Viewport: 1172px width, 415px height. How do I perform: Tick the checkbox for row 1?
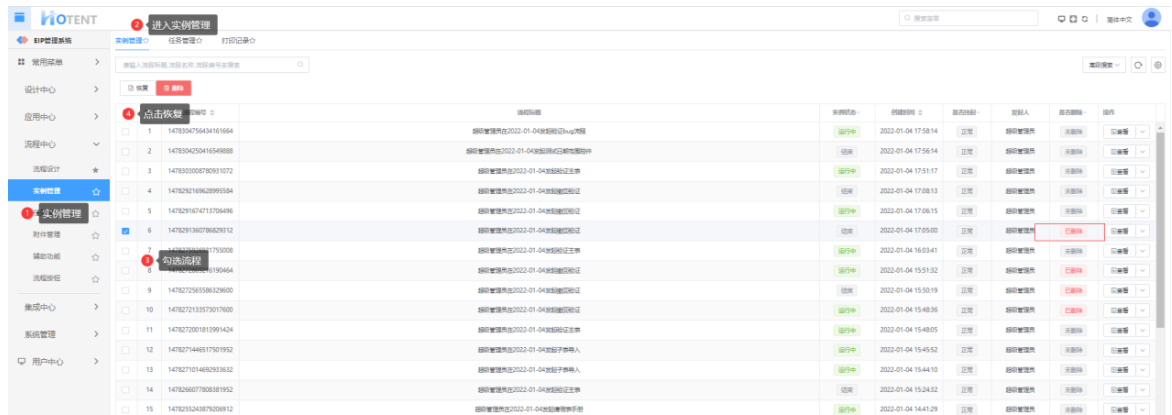(126, 131)
